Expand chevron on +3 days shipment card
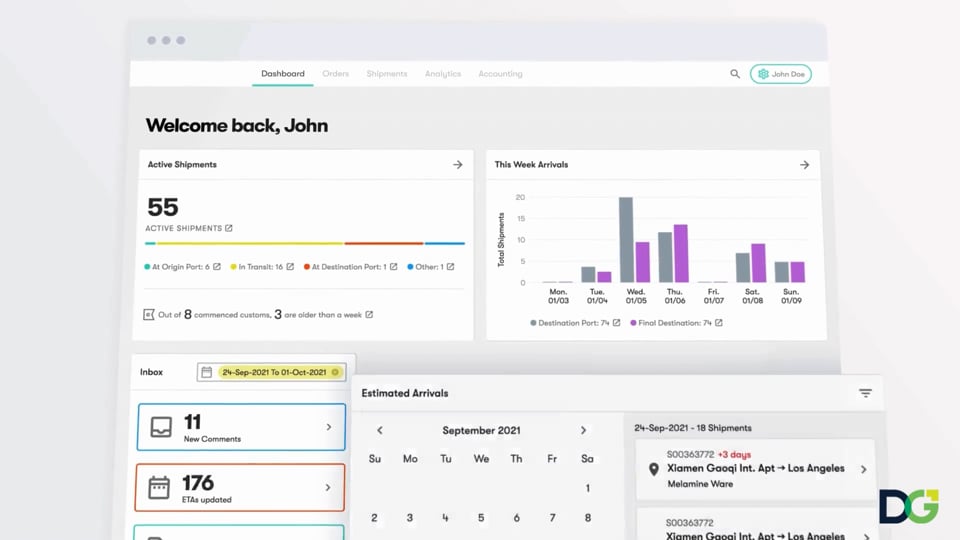This screenshot has width=960, height=540. point(863,470)
